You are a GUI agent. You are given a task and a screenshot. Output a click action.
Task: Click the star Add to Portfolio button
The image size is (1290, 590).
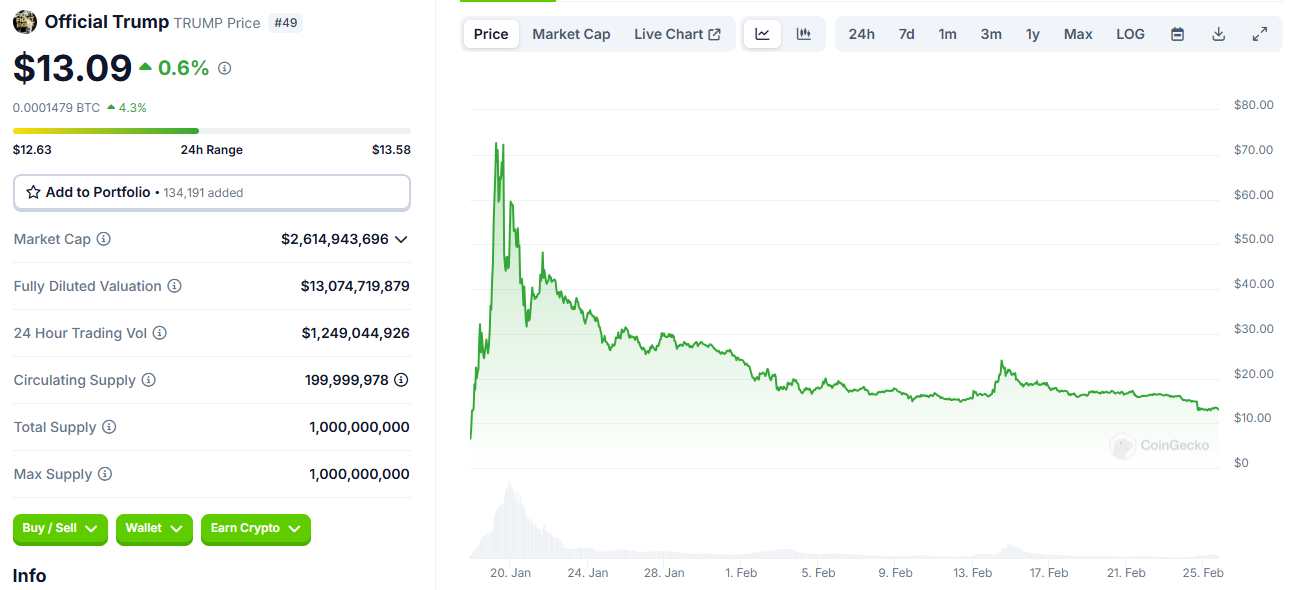tap(211, 192)
